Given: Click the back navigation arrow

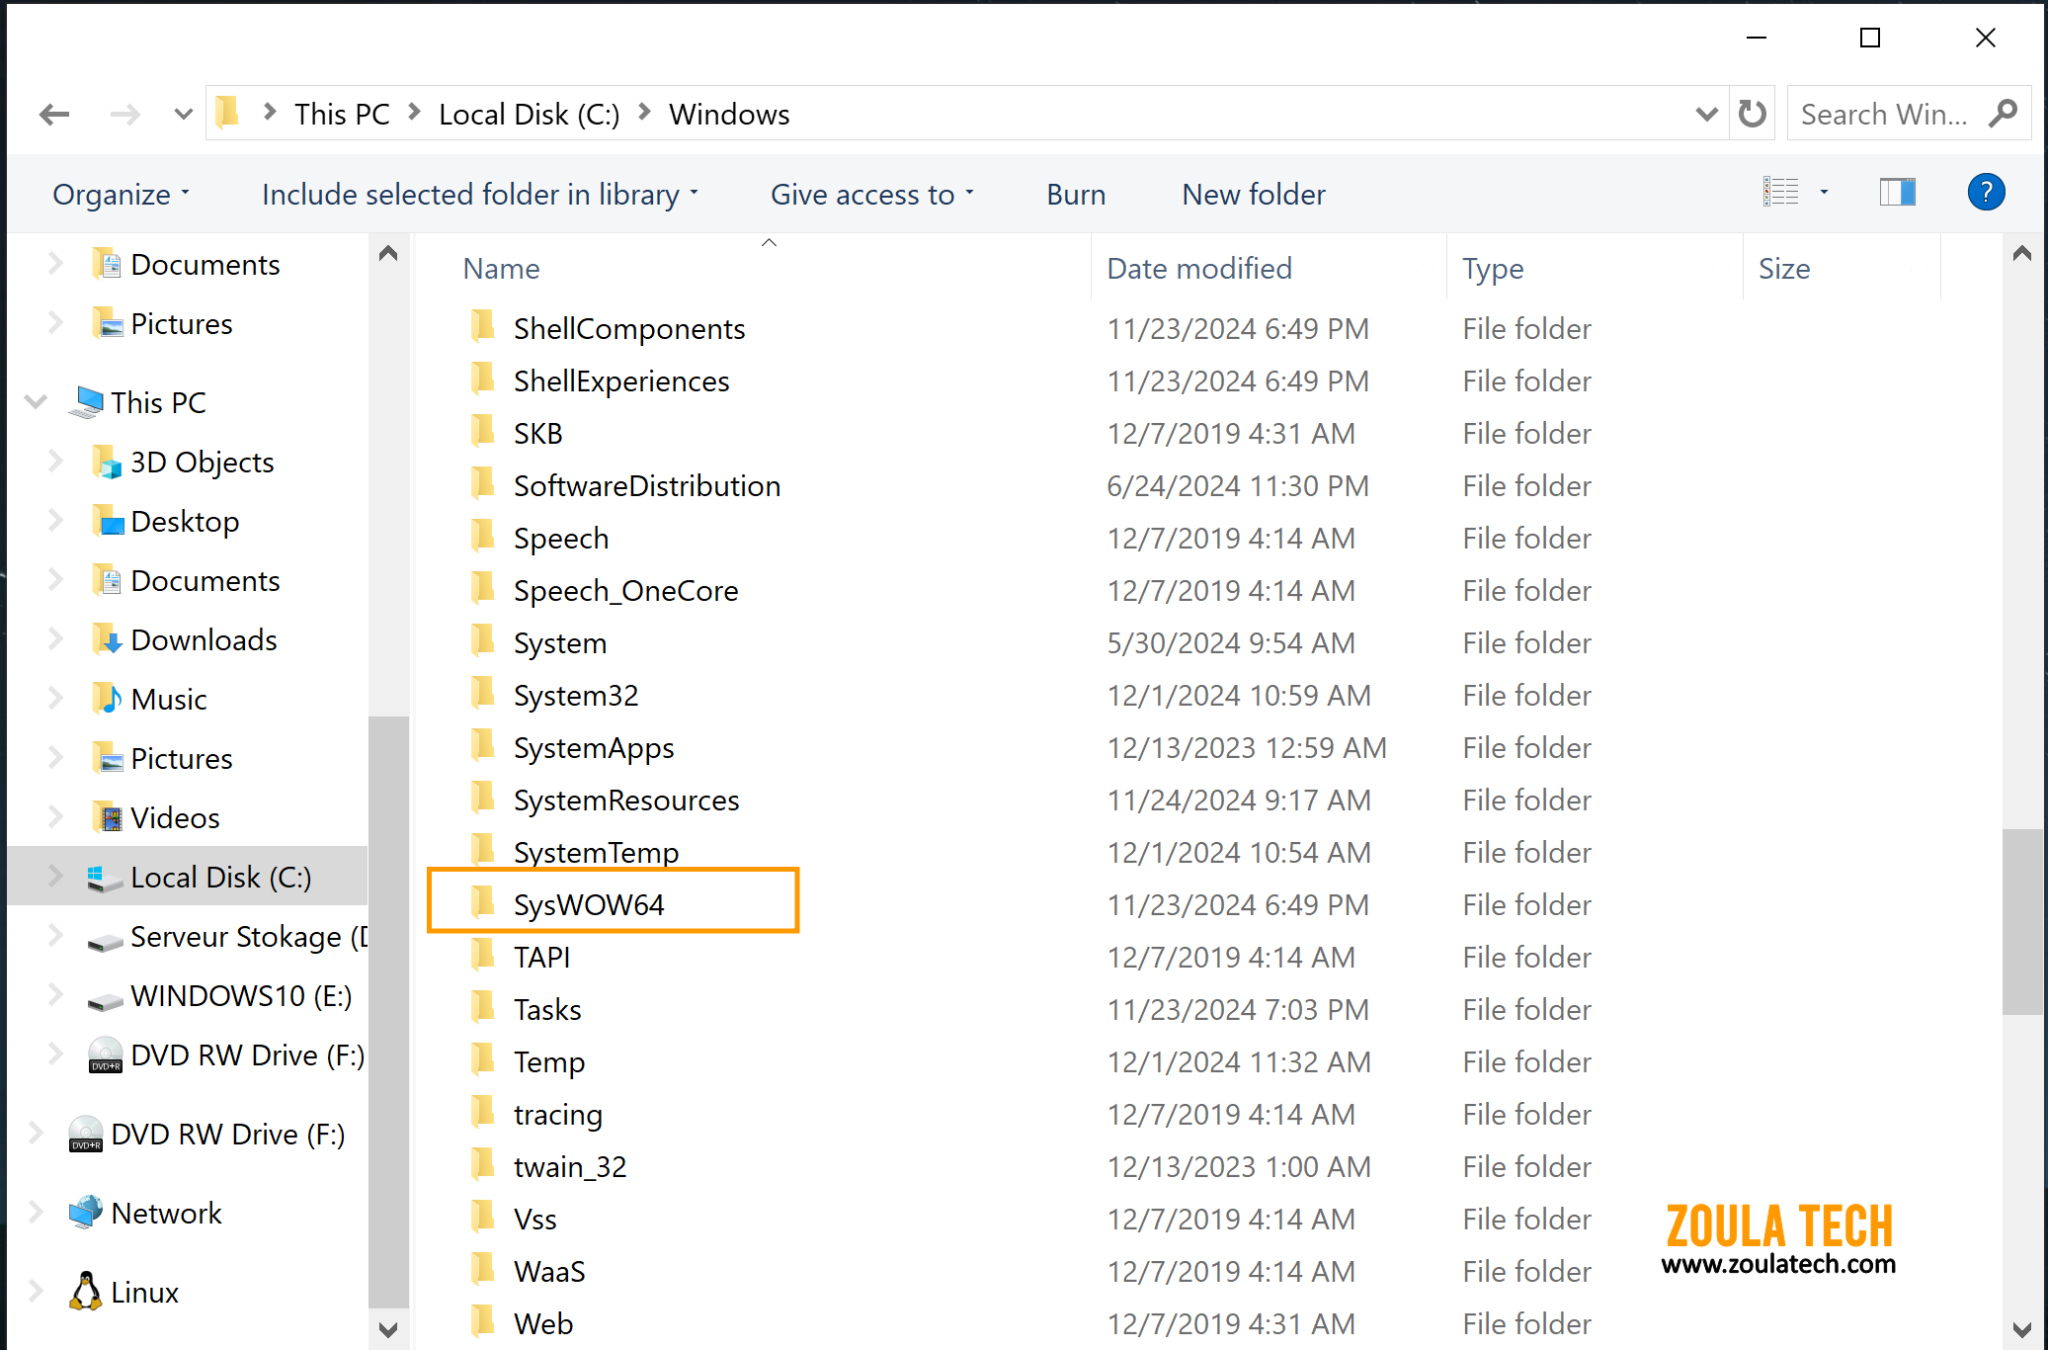Looking at the screenshot, I should tap(55, 113).
